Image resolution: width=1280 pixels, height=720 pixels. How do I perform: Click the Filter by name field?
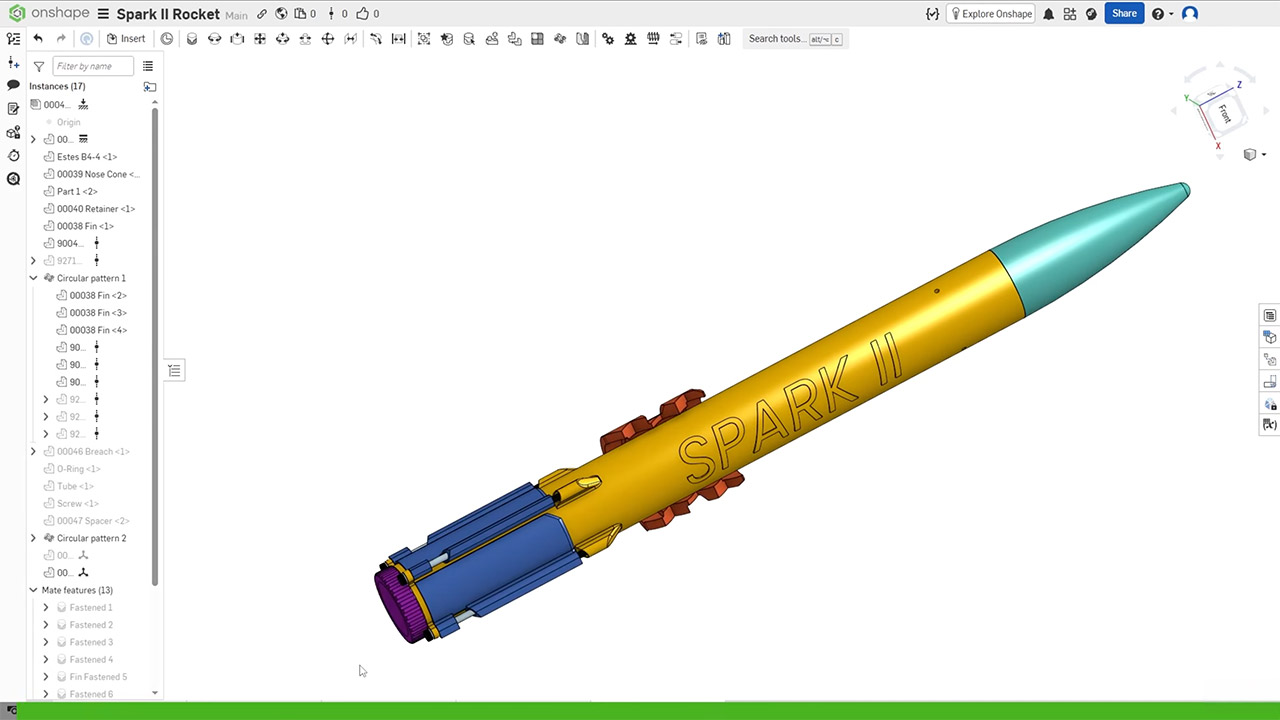point(93,66)
